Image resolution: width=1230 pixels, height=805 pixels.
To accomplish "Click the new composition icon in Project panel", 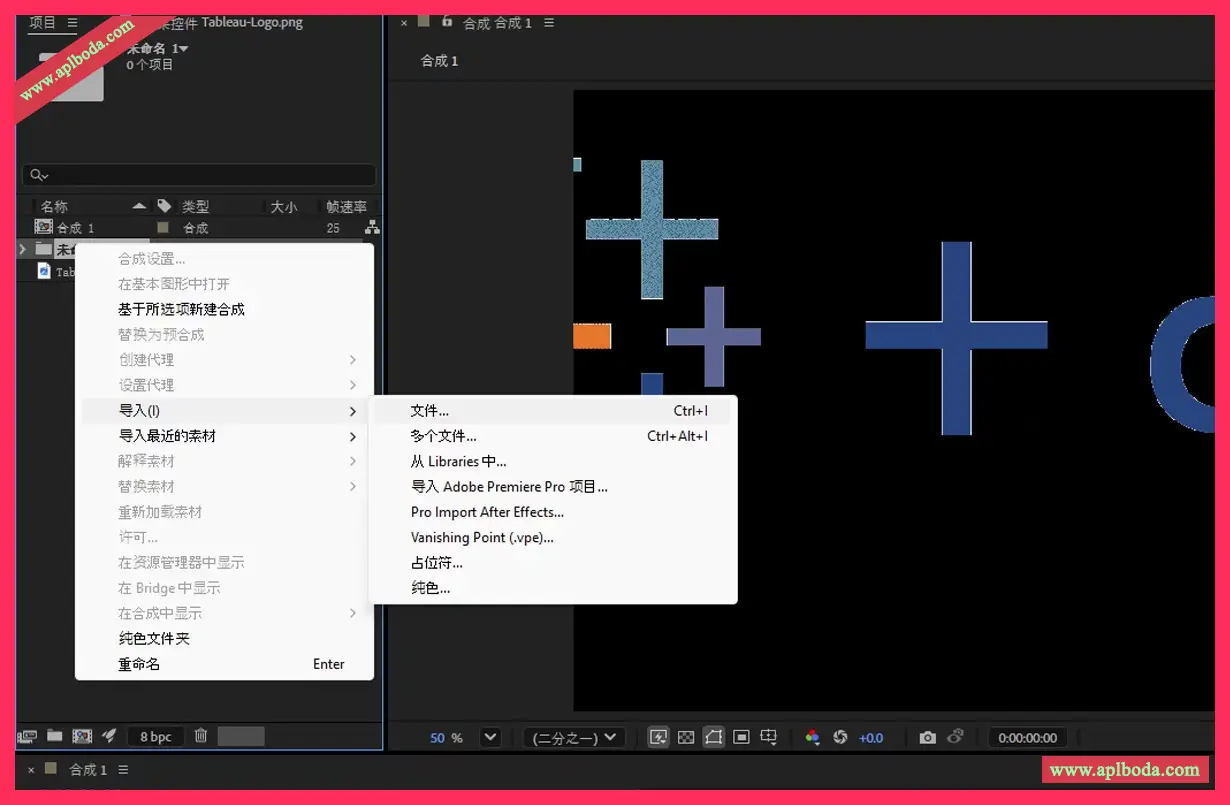I will [x=82, y=736].
